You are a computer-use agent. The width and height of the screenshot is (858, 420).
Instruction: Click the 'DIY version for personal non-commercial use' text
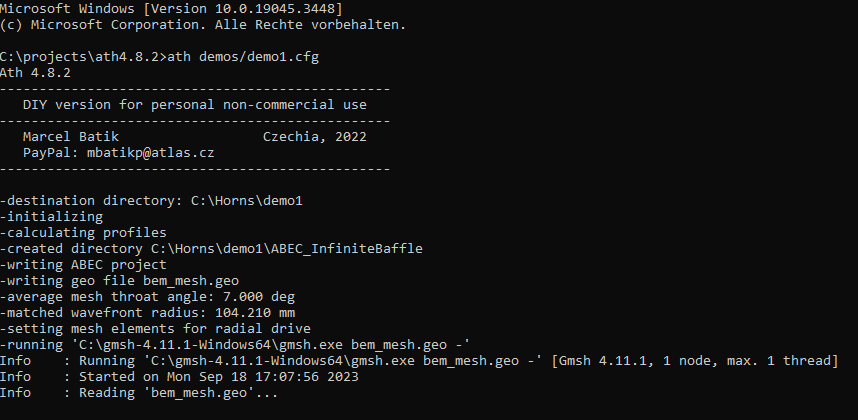point(195,104)
